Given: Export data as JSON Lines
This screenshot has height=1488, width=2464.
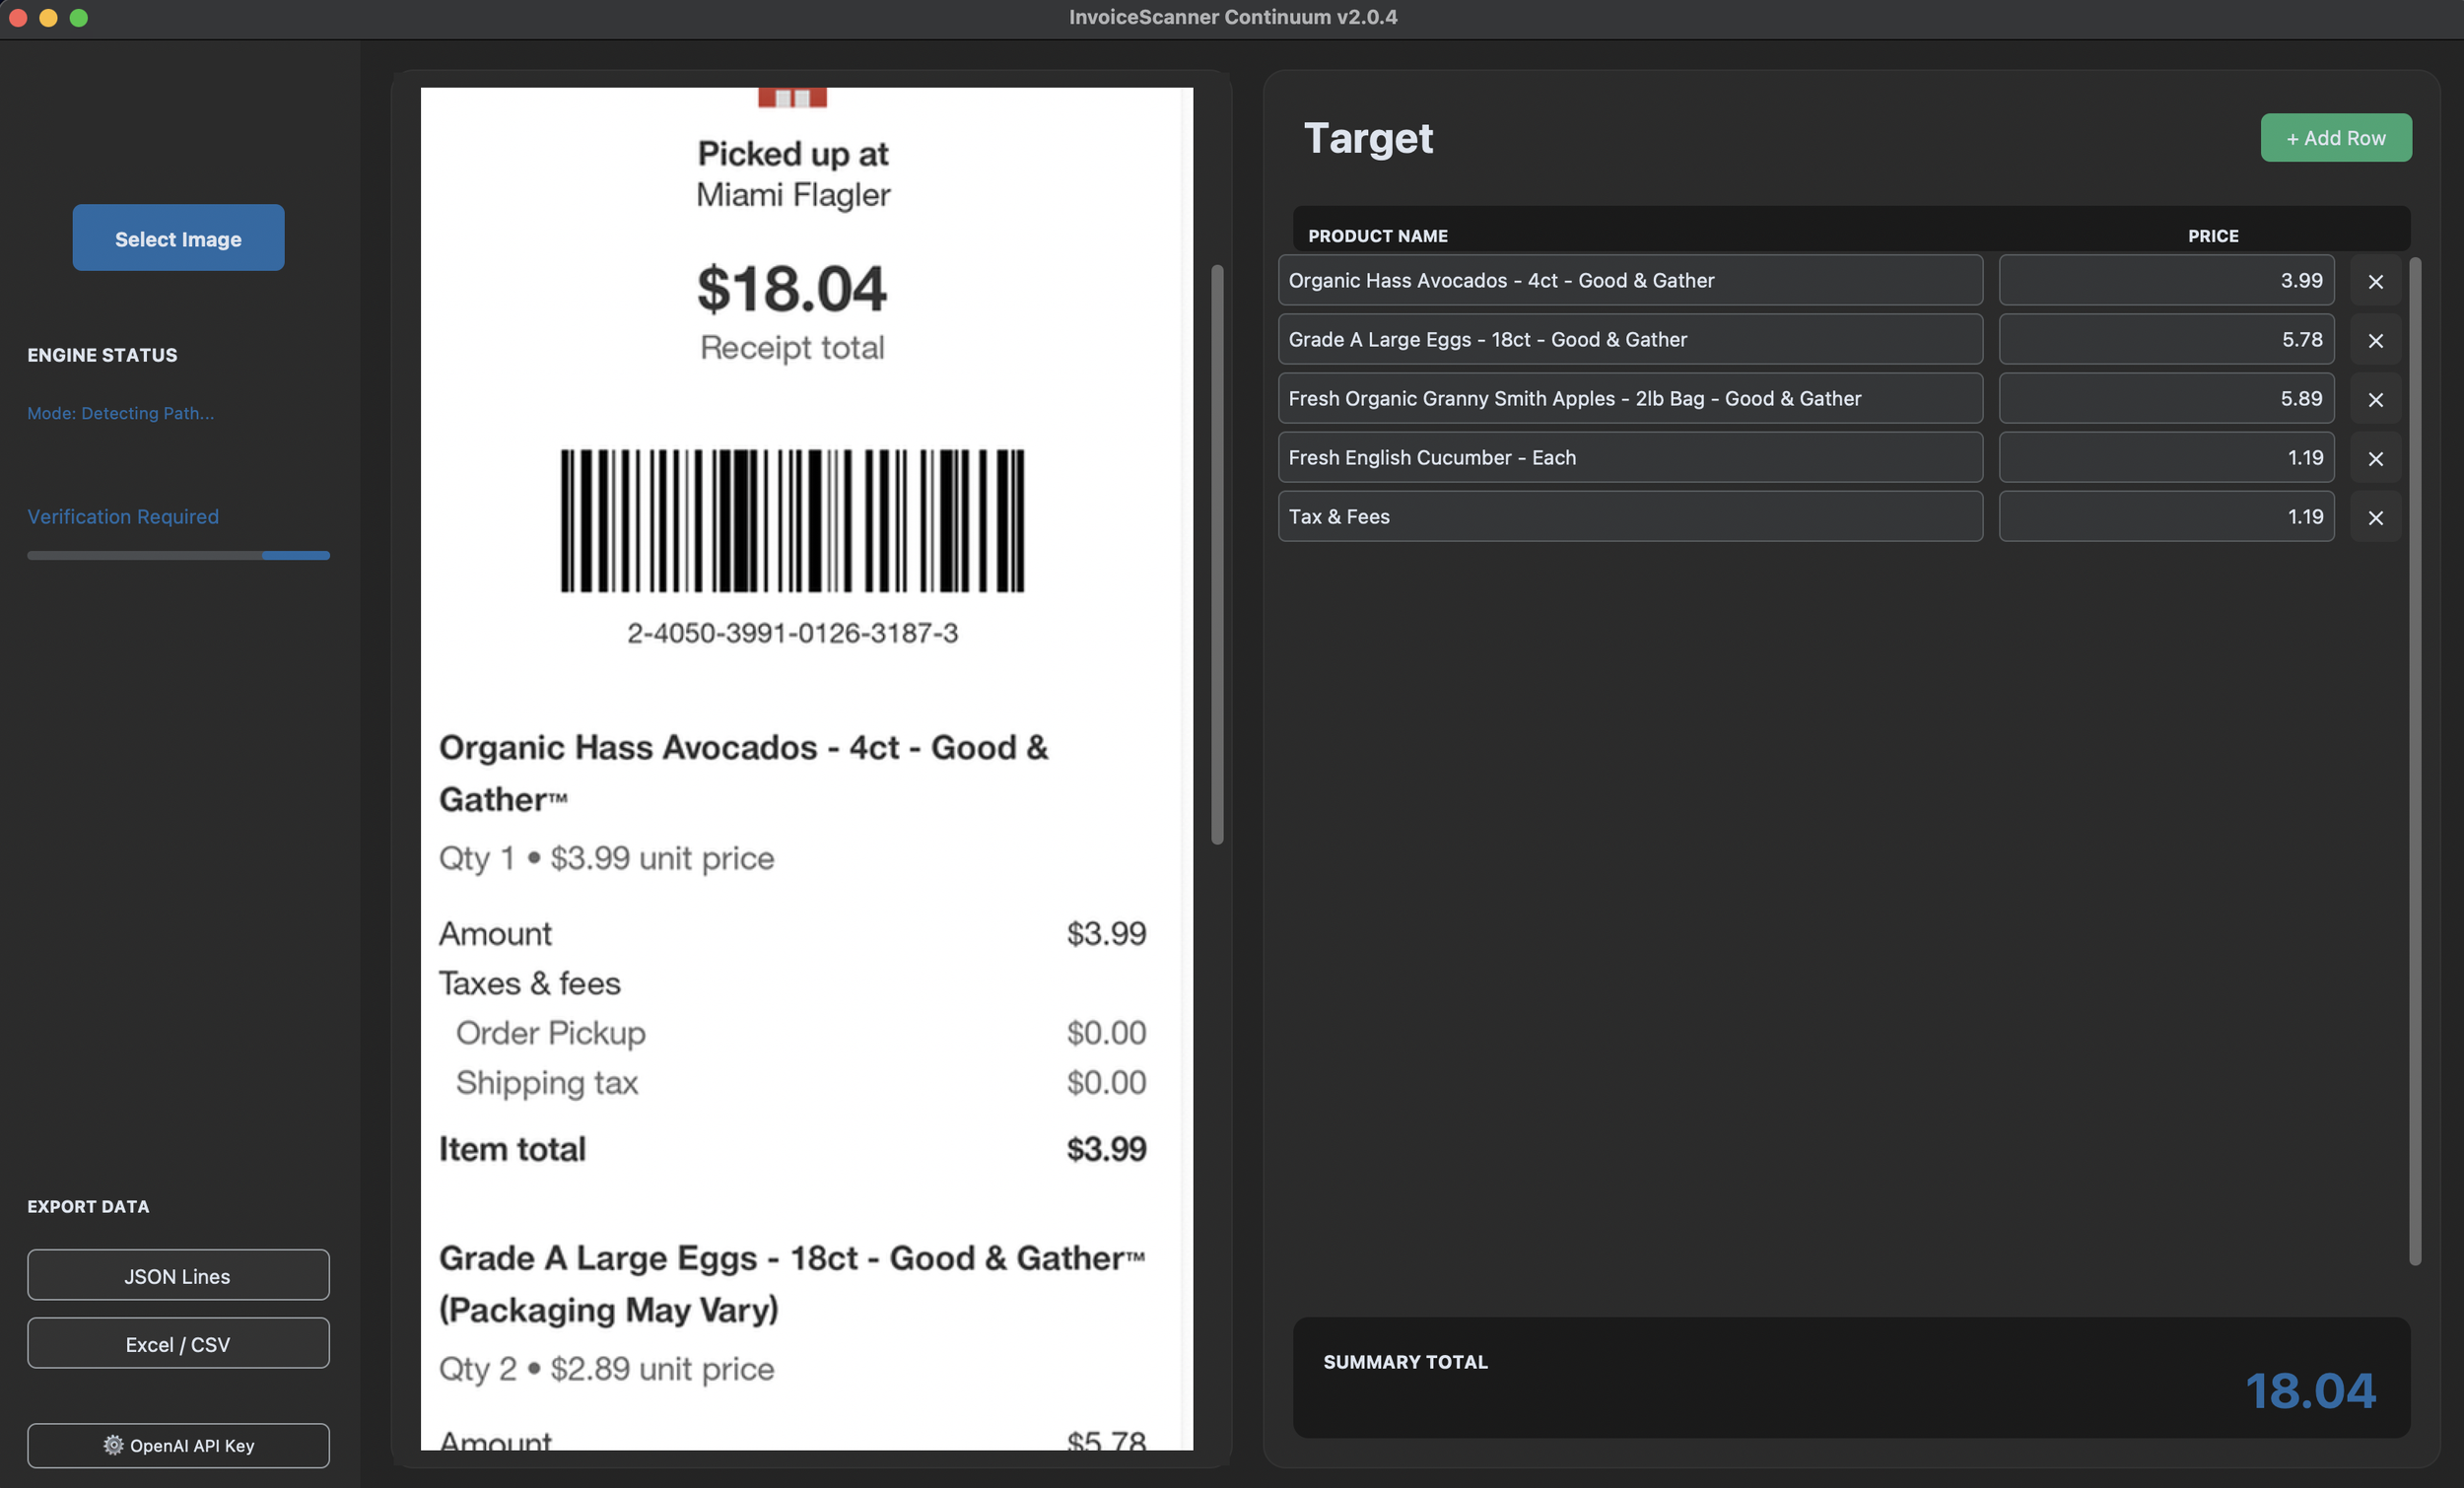Looking at the screenshot, I should click(178, 1275).
